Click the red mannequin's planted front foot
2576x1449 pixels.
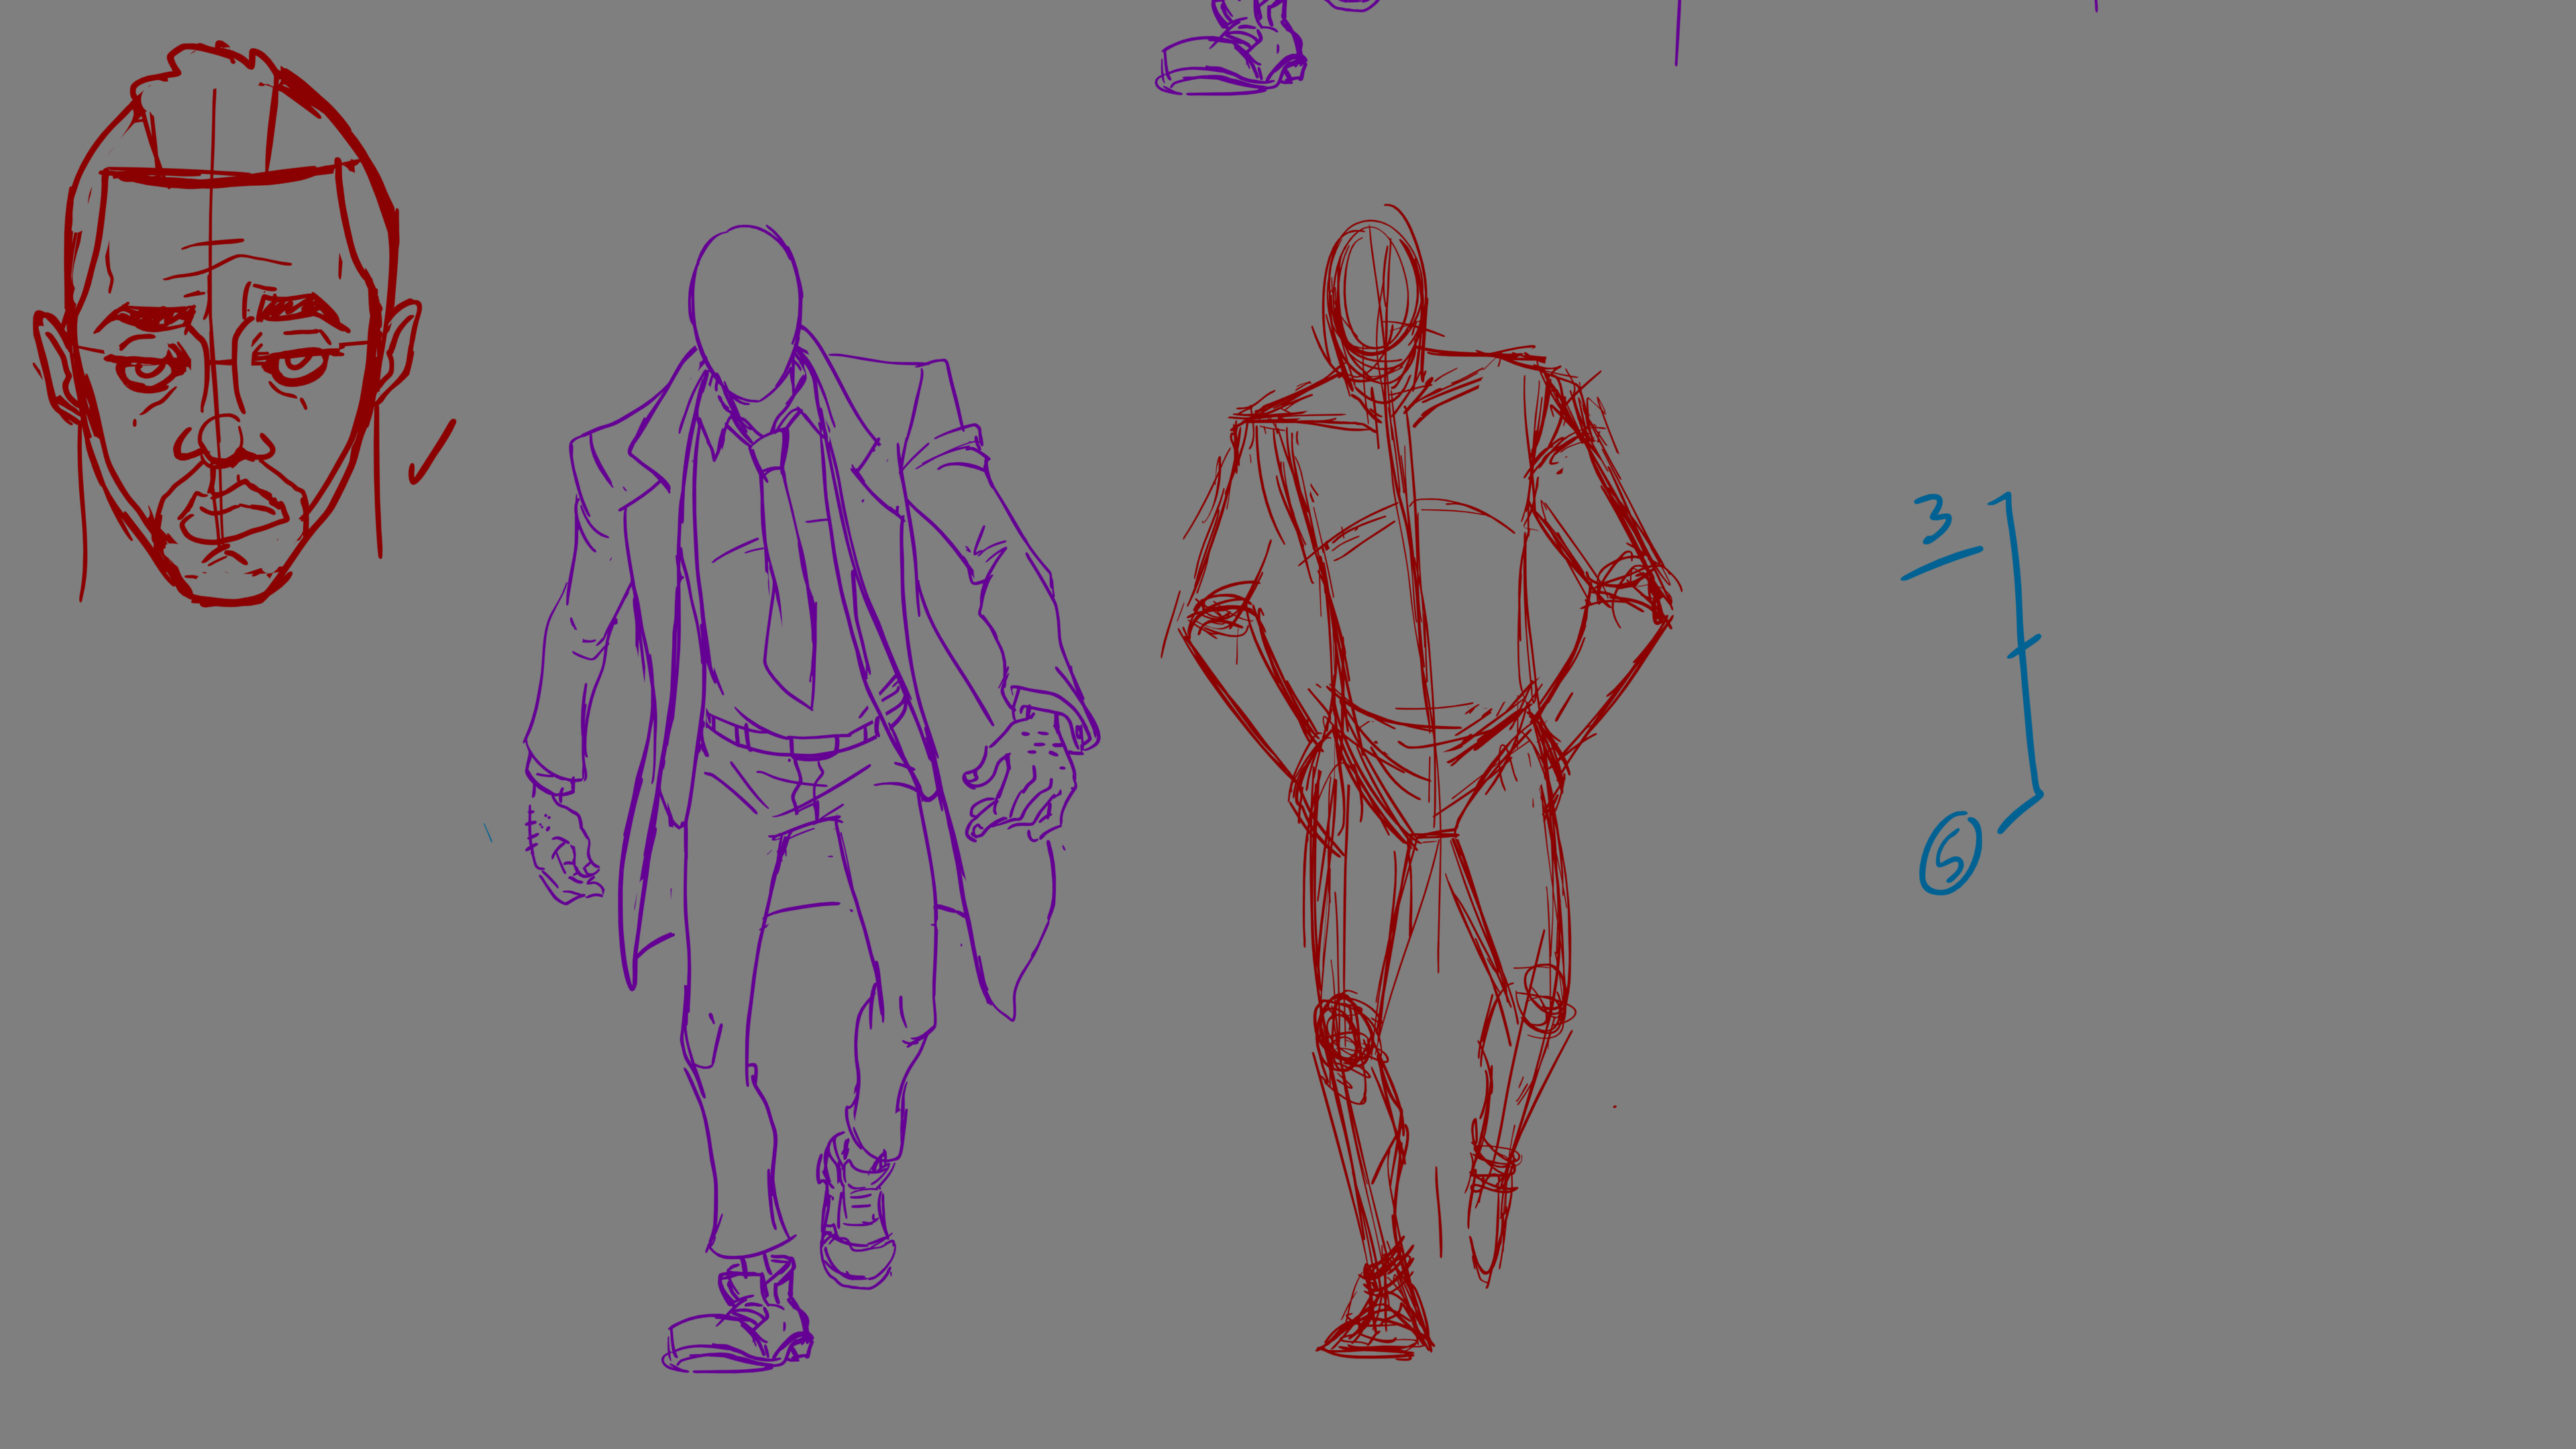(1380, 1315)
